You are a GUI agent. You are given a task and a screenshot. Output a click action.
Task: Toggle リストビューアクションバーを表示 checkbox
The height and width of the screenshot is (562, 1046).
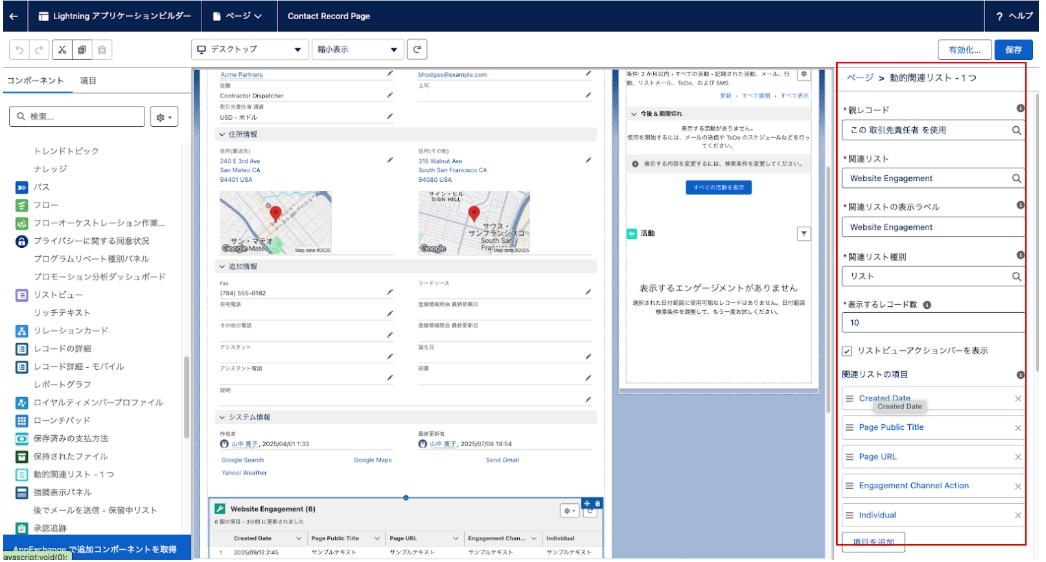tap(847, 351)
